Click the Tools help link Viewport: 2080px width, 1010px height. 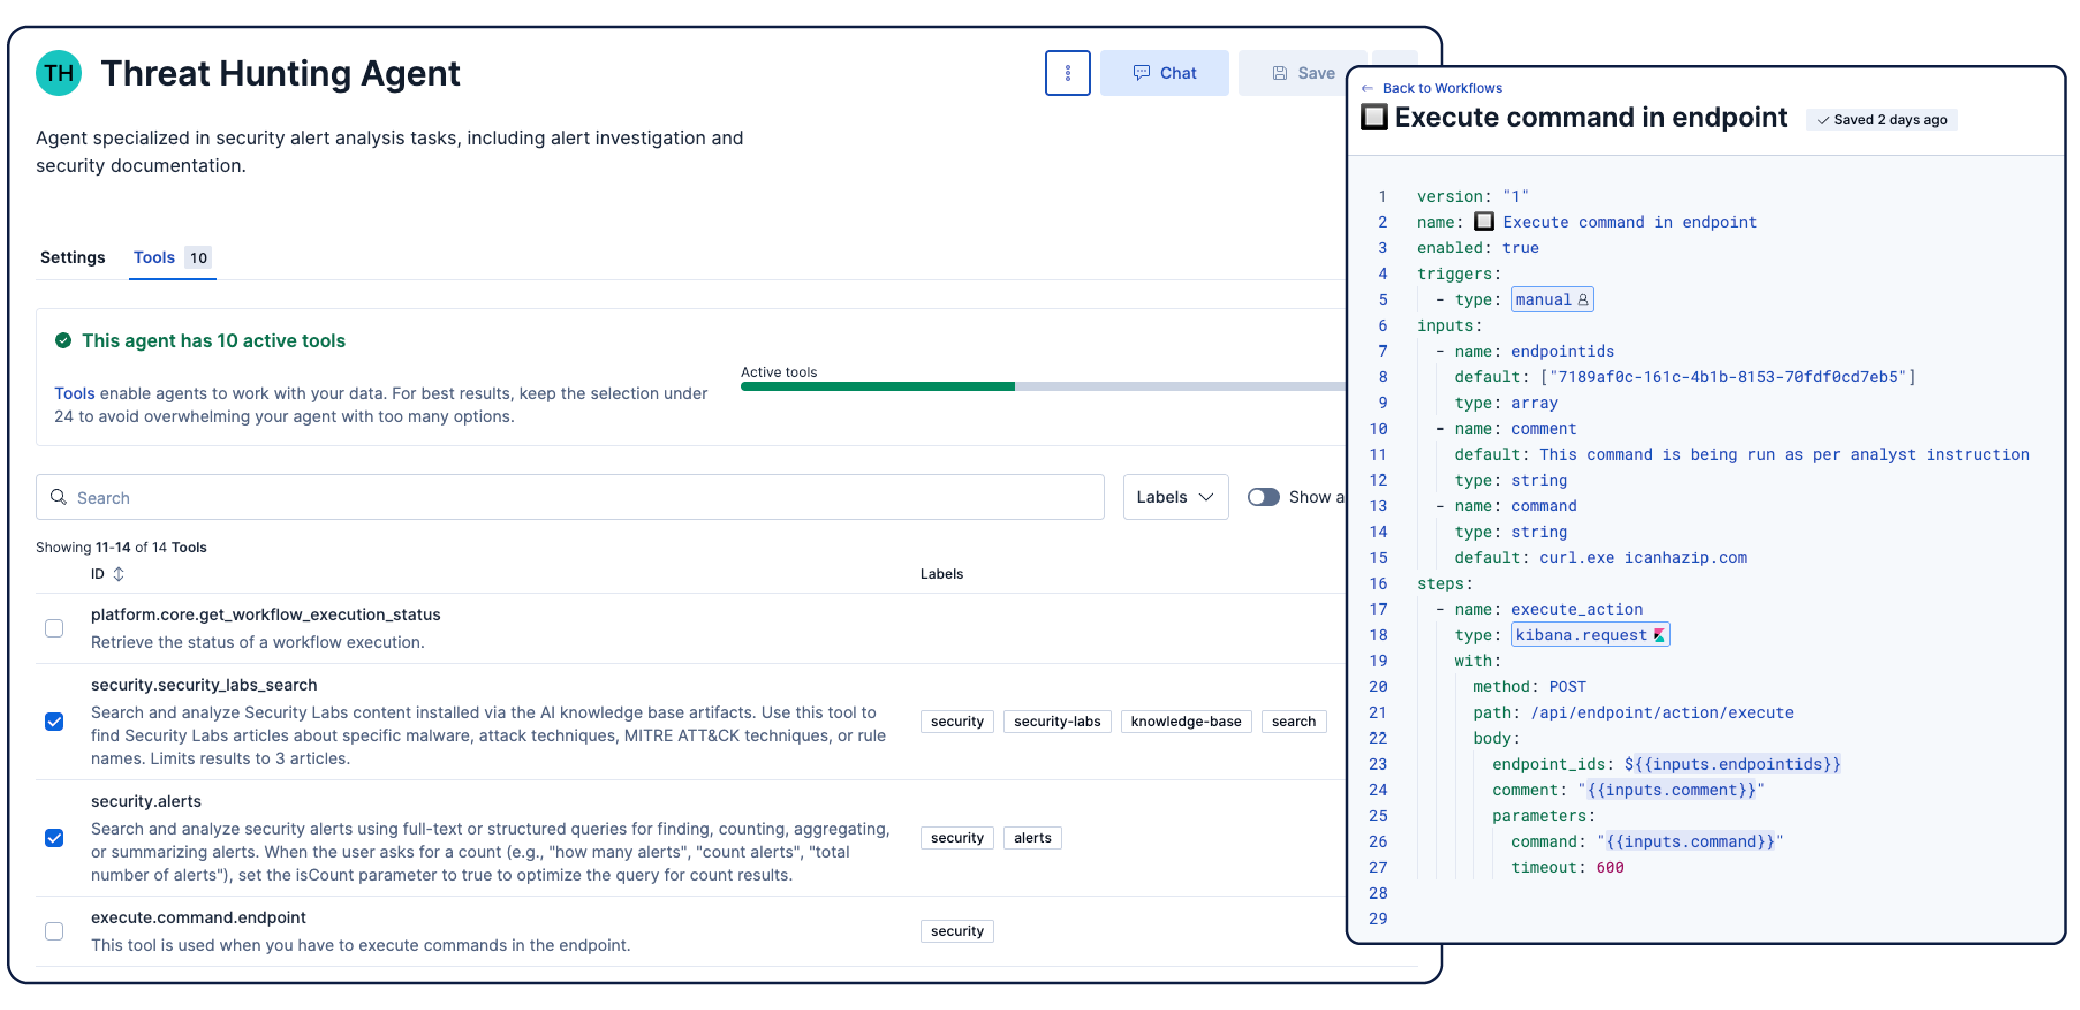(x=74, y=394)
